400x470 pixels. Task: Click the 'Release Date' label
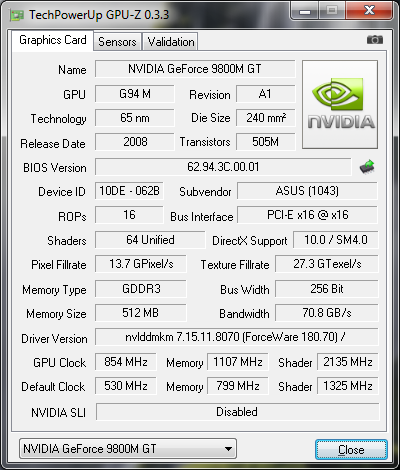(53, 144)
